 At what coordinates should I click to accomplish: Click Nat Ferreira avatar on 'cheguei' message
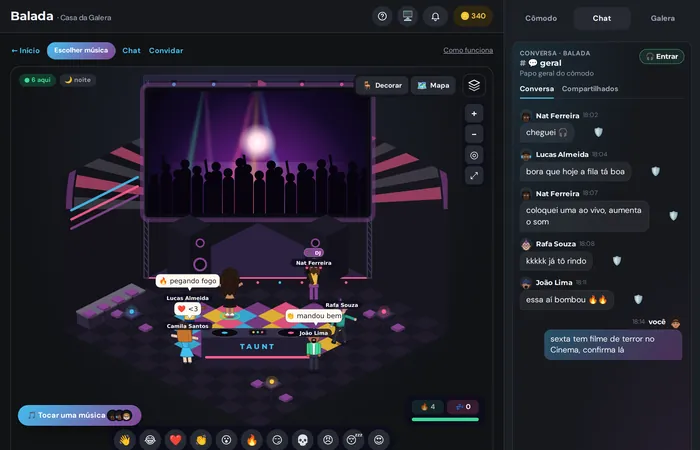(x=526, y=116)
